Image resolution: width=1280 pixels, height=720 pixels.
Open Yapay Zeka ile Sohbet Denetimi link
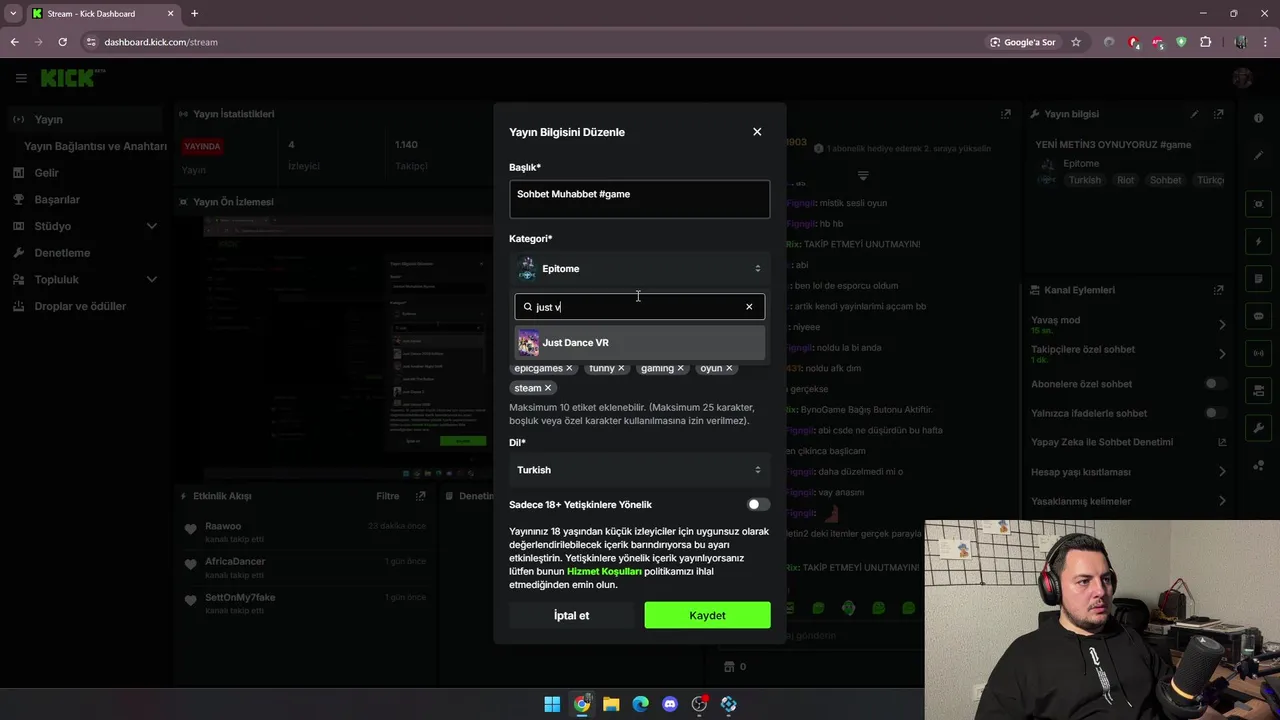click(1128, 442)
